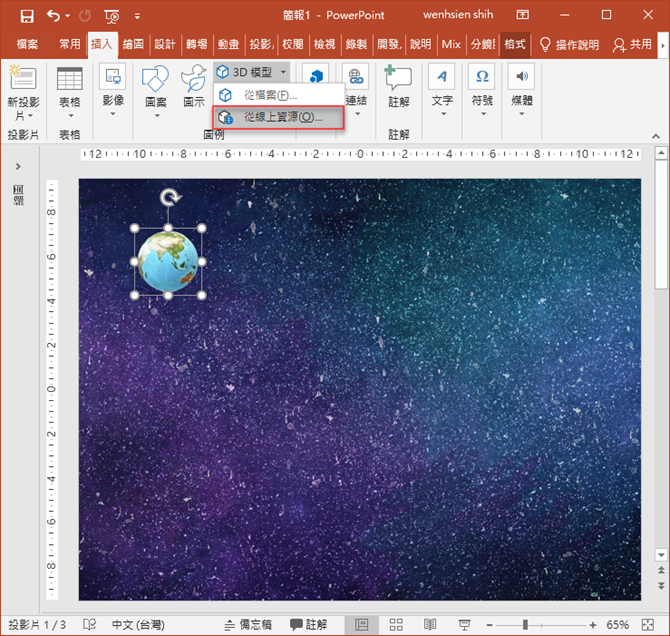670x636 pixels.
Task: Expand the slide thumbnail pane arrow
Action: point(18,166)
